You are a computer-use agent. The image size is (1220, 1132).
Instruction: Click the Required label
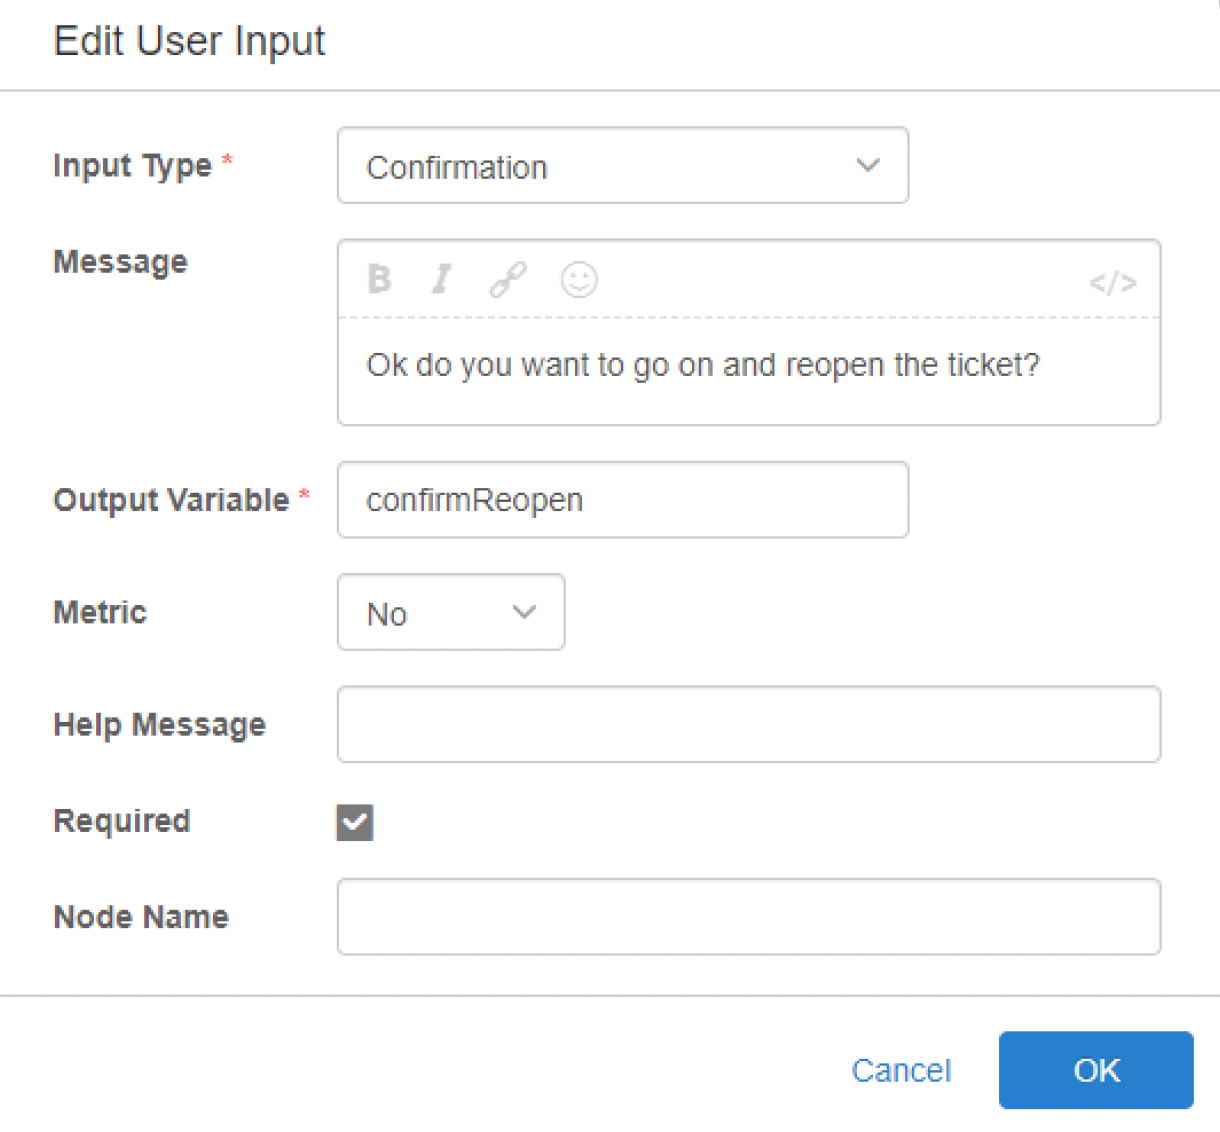pyautogui.click(x=122, y=821)
